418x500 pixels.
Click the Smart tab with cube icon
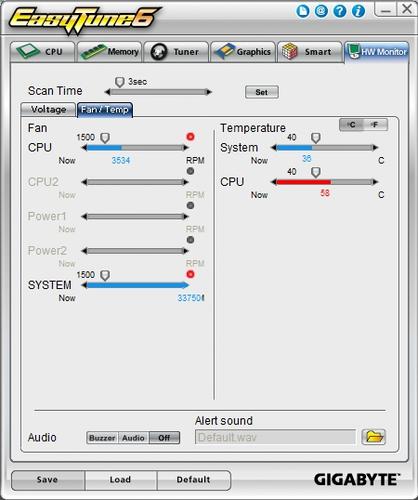tap(310, 52)
